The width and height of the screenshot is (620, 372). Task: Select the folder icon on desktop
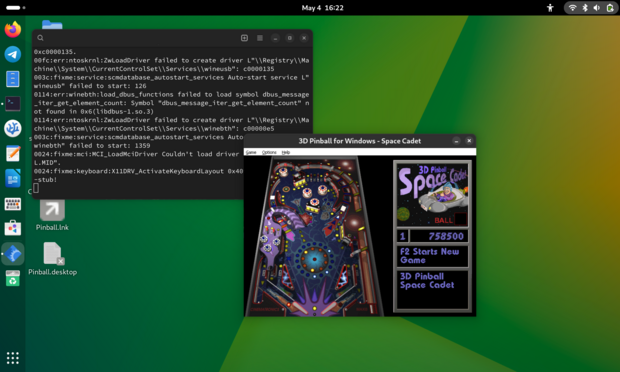52,25
